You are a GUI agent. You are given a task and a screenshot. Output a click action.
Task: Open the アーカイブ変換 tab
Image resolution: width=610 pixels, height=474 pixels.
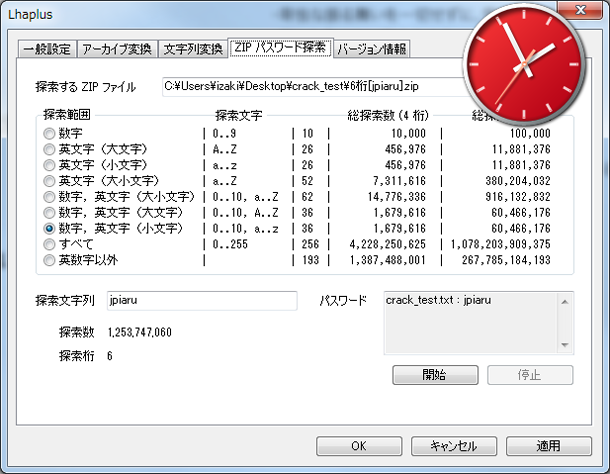pyautogui.click(x=117, y=49)
